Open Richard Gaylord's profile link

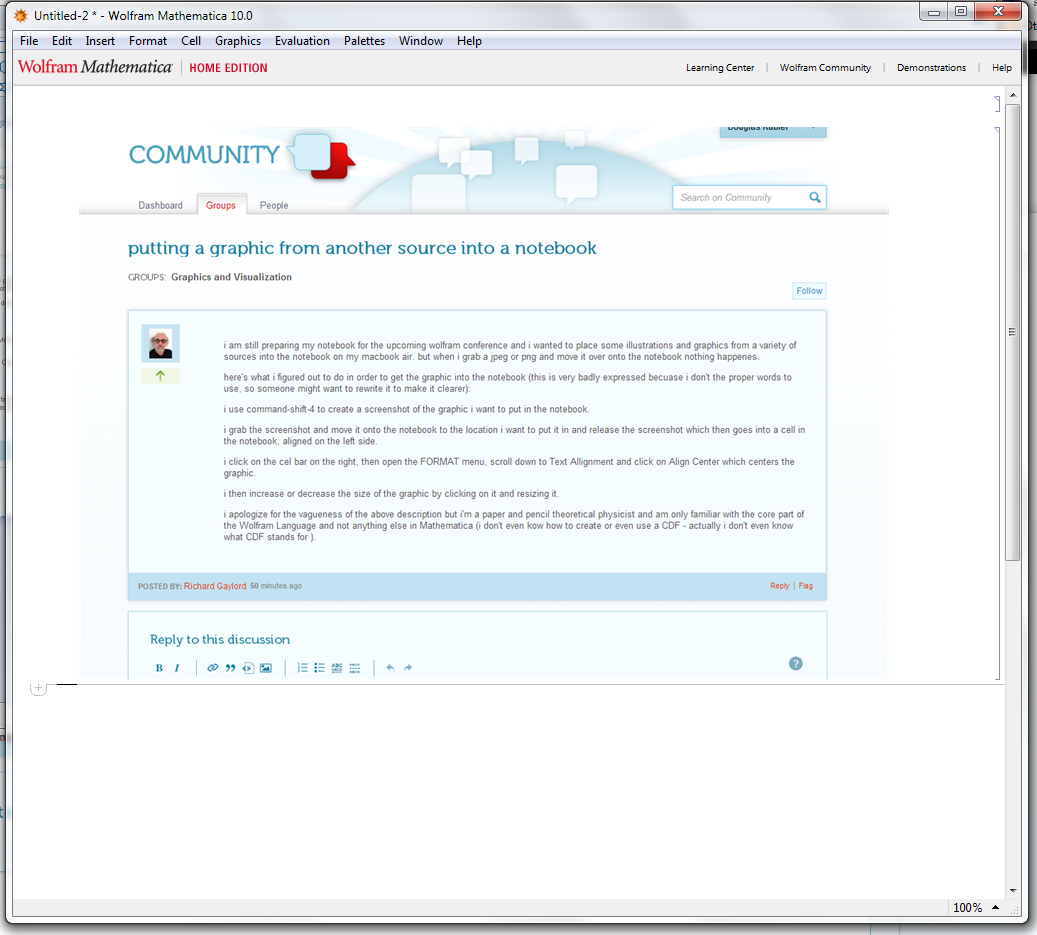click(x=215, y=586)
